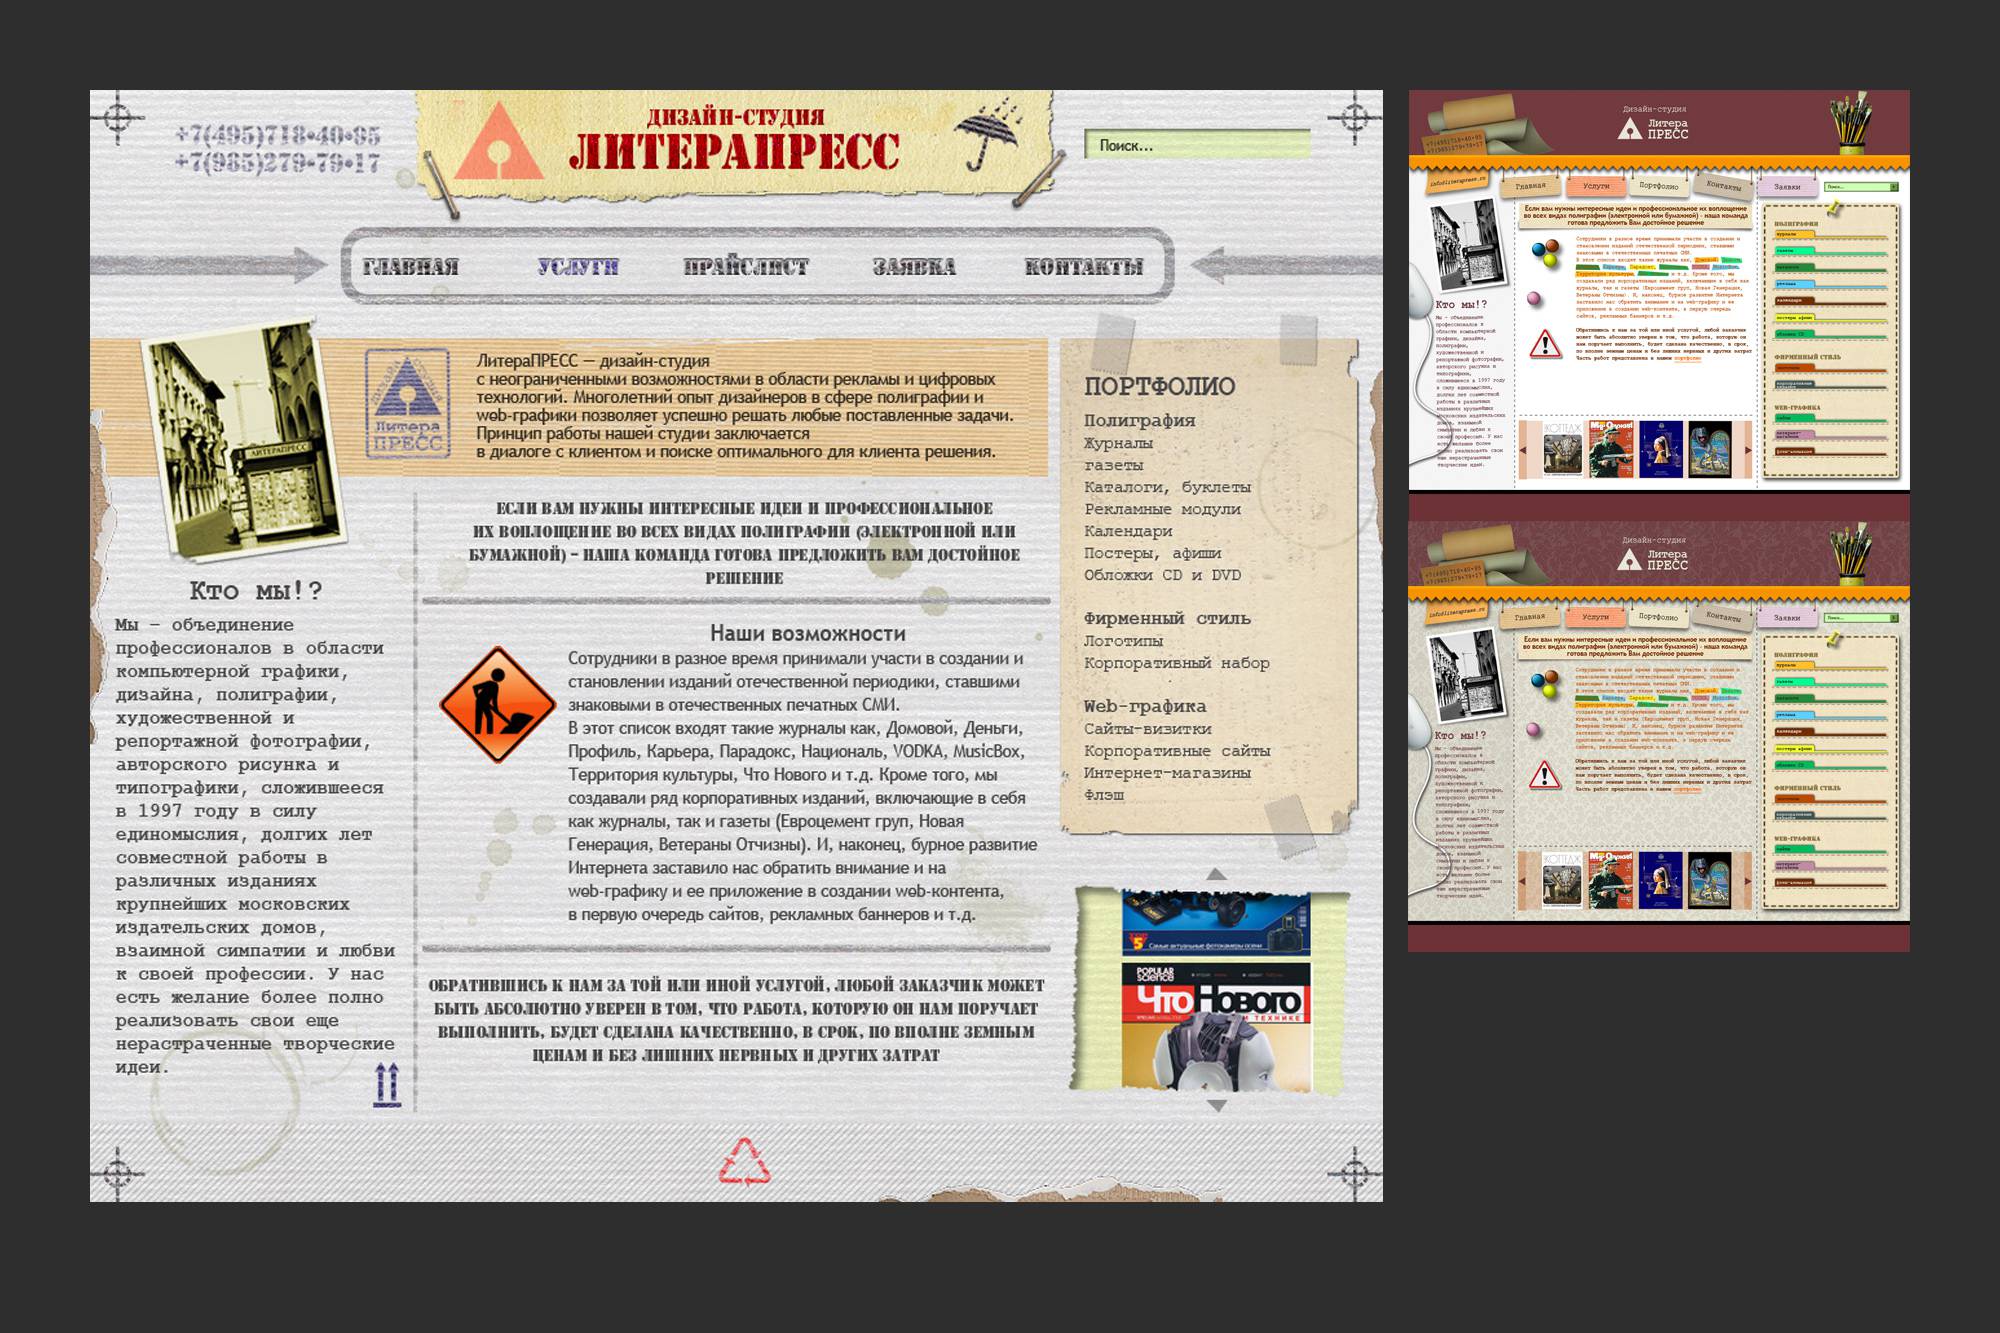
Task: Click the Что Нового magazine cover thumbnail
Action: pos(1215,1027)
